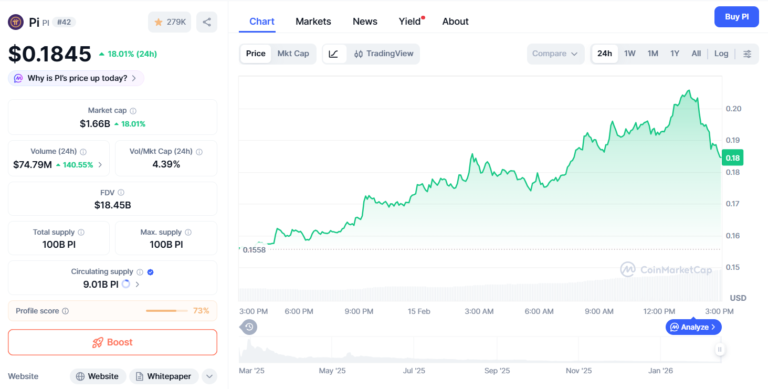Switch to the About tab
This screenshot has height=389, width=768.
456,22
